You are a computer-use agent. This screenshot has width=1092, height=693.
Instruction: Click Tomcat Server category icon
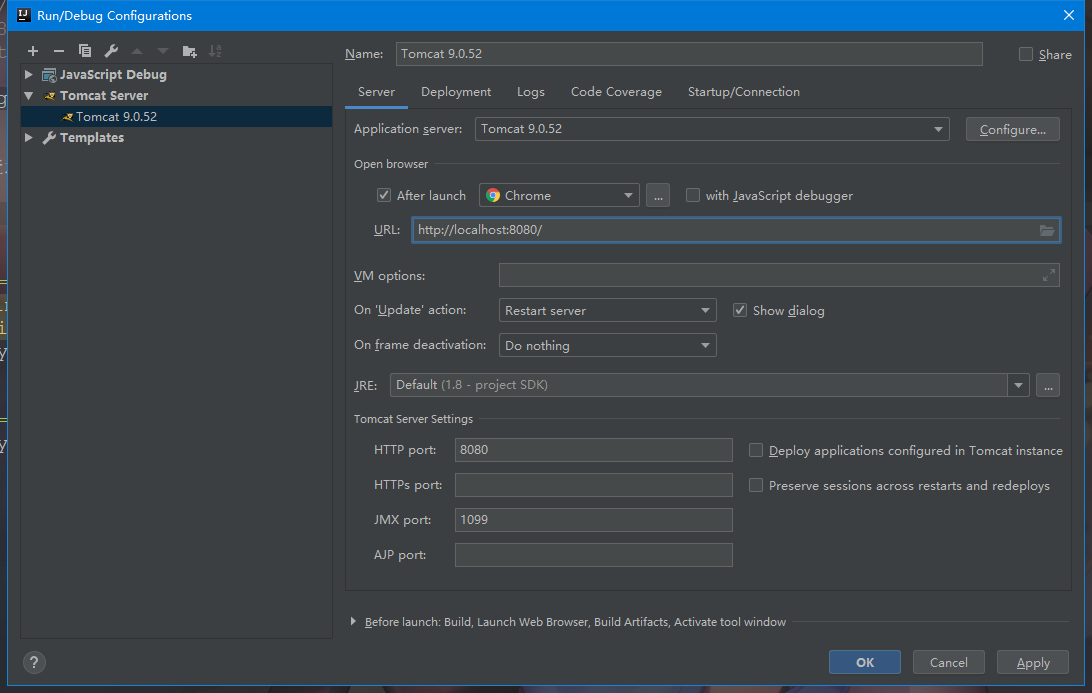pos(49,96)
